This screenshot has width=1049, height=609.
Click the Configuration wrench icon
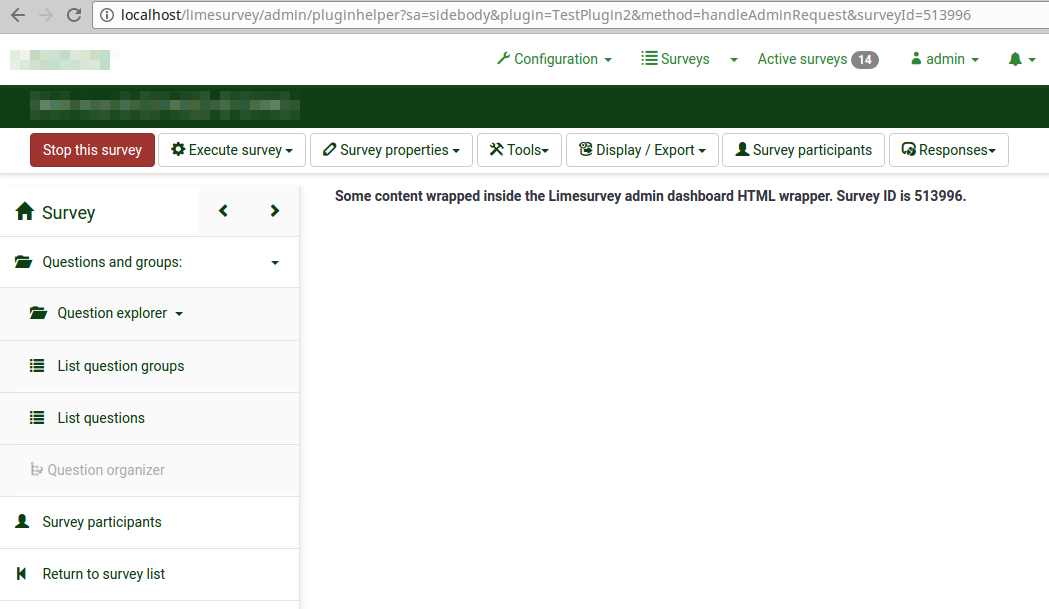point(503,58)
